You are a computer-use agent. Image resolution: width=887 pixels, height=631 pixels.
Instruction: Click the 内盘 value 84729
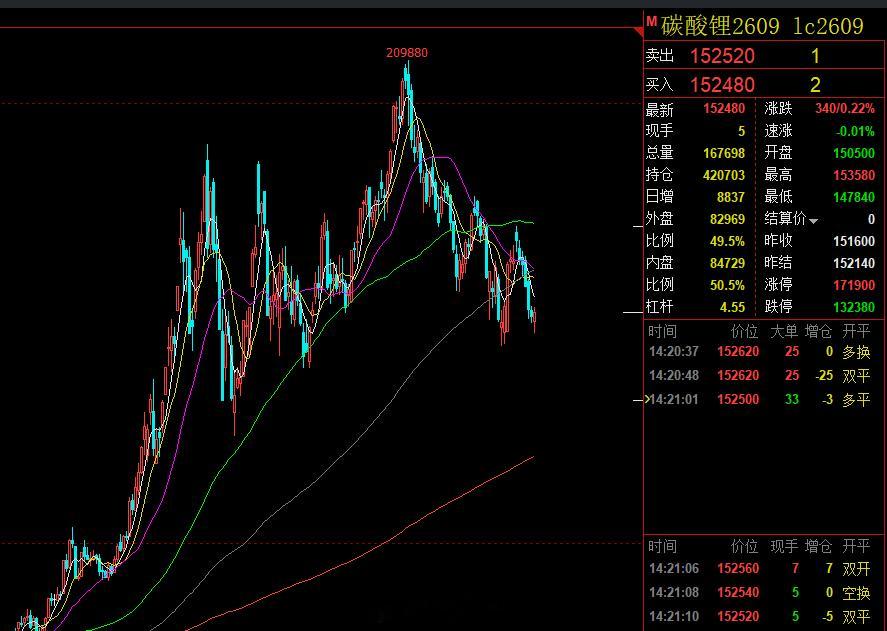pos(727,263)
